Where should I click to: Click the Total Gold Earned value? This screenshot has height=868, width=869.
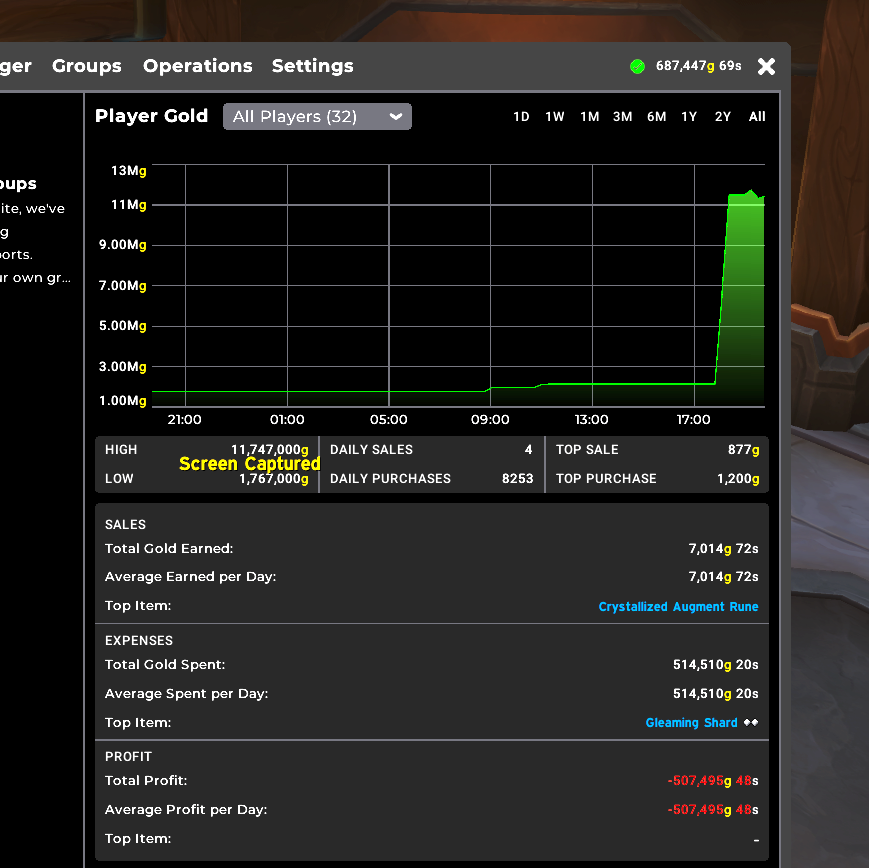(723, 549)
